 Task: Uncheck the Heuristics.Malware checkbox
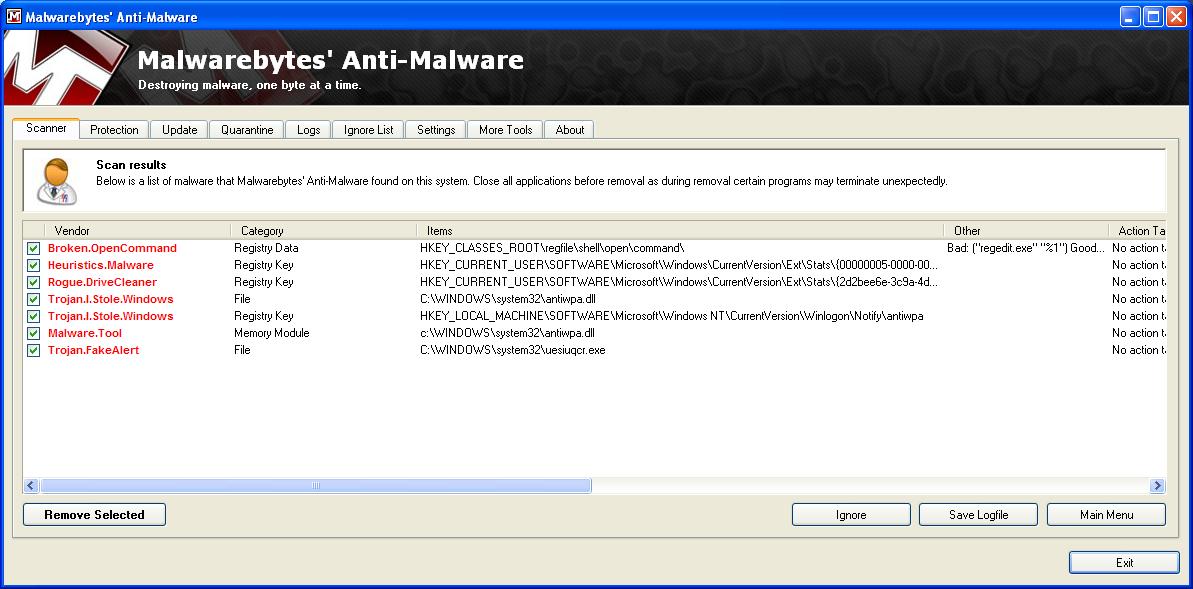(x=33, y=266)
